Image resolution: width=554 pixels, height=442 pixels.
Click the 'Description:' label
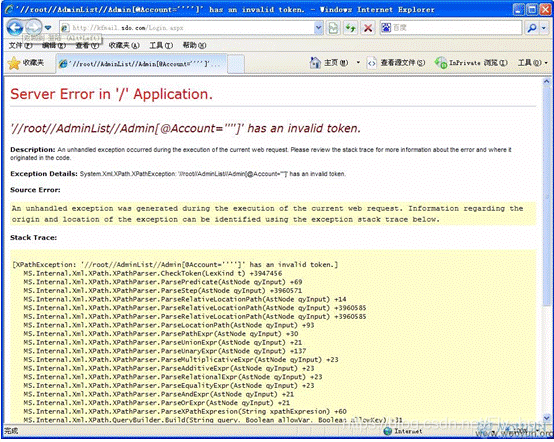click(33, 149)
